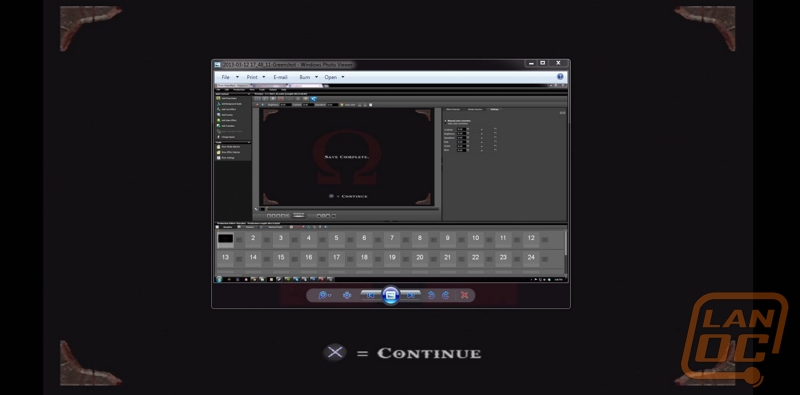Image resolution: width=800 pixels, height=395 pixels.
Task: Select the Manual color correction radio button
Action: [445, 120]
